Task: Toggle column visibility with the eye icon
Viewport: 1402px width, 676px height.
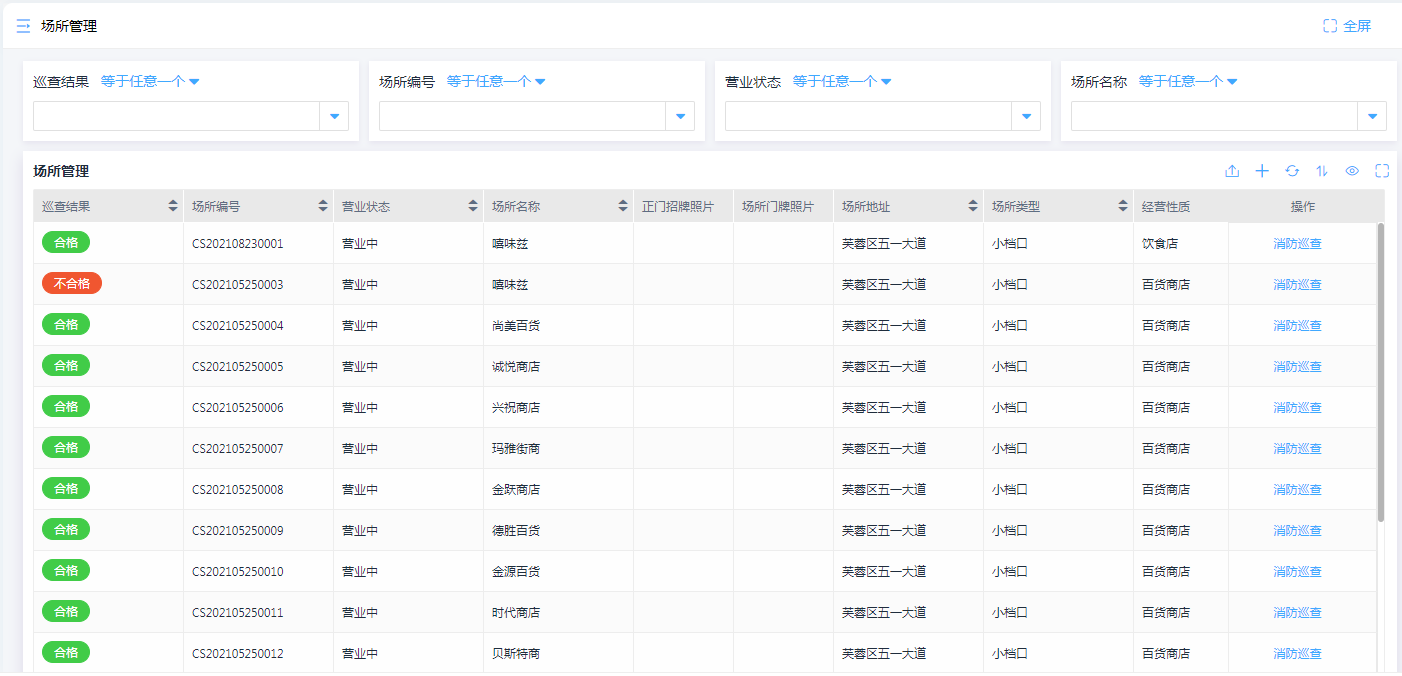Action: point(1352,171)
